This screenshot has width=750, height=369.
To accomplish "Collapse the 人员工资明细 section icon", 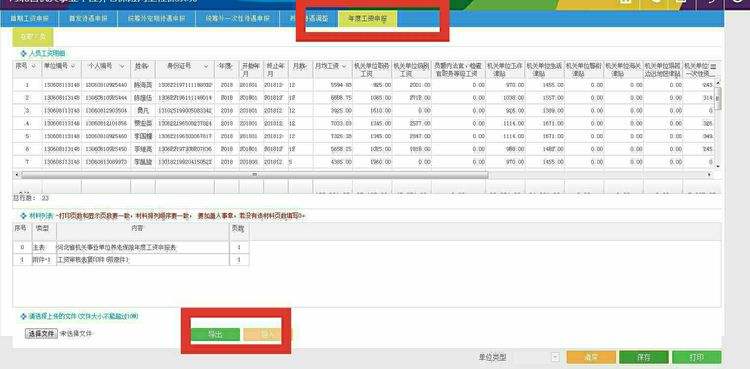I will pos(23,54).
